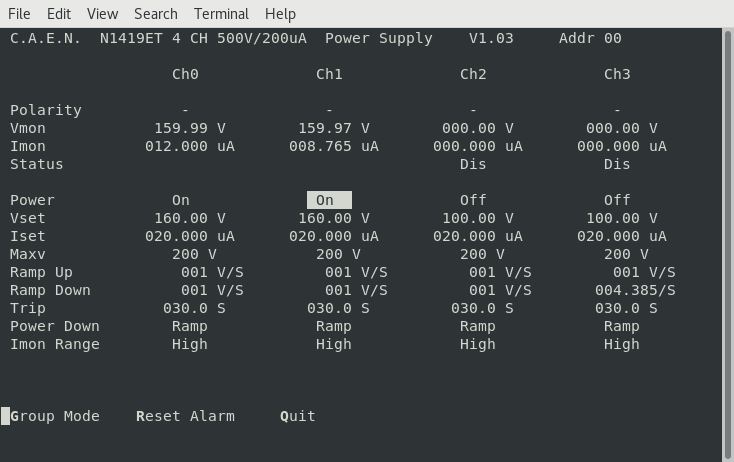Open the View menu
This screenshot has height=462, width=734.
(x=102, y=14)
